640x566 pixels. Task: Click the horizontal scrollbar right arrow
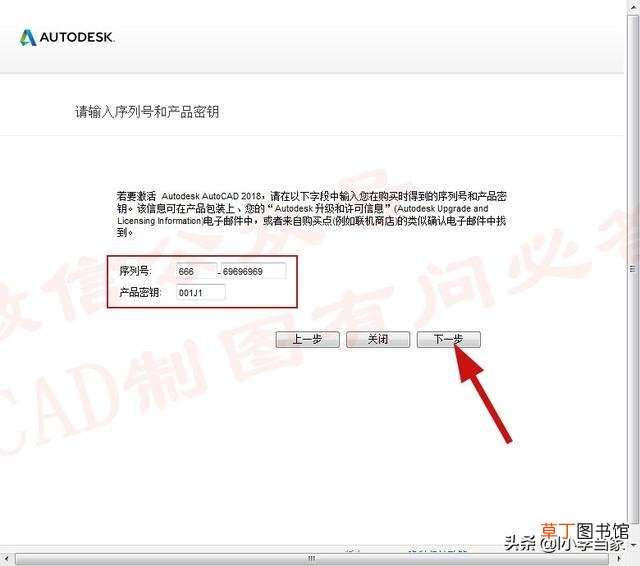point(620,558)
